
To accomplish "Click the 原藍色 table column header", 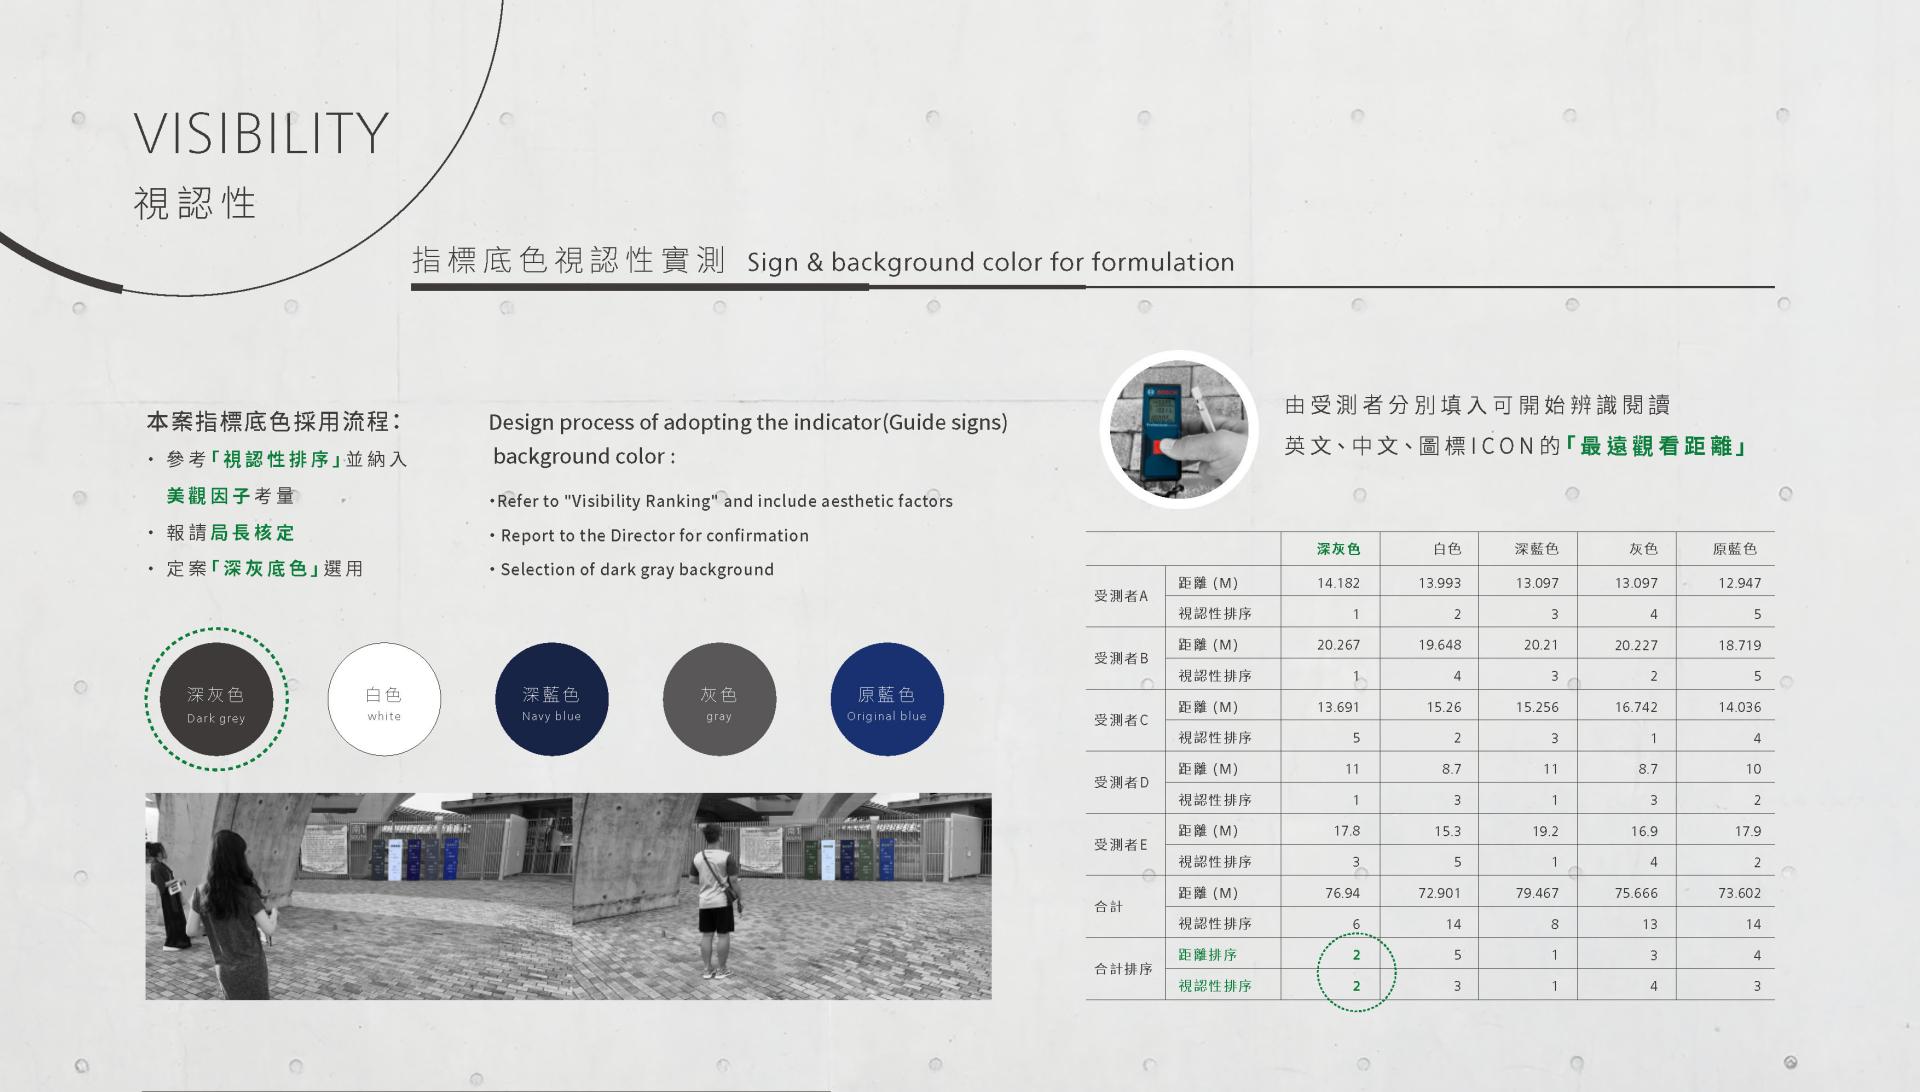I will coord(1735,549).
